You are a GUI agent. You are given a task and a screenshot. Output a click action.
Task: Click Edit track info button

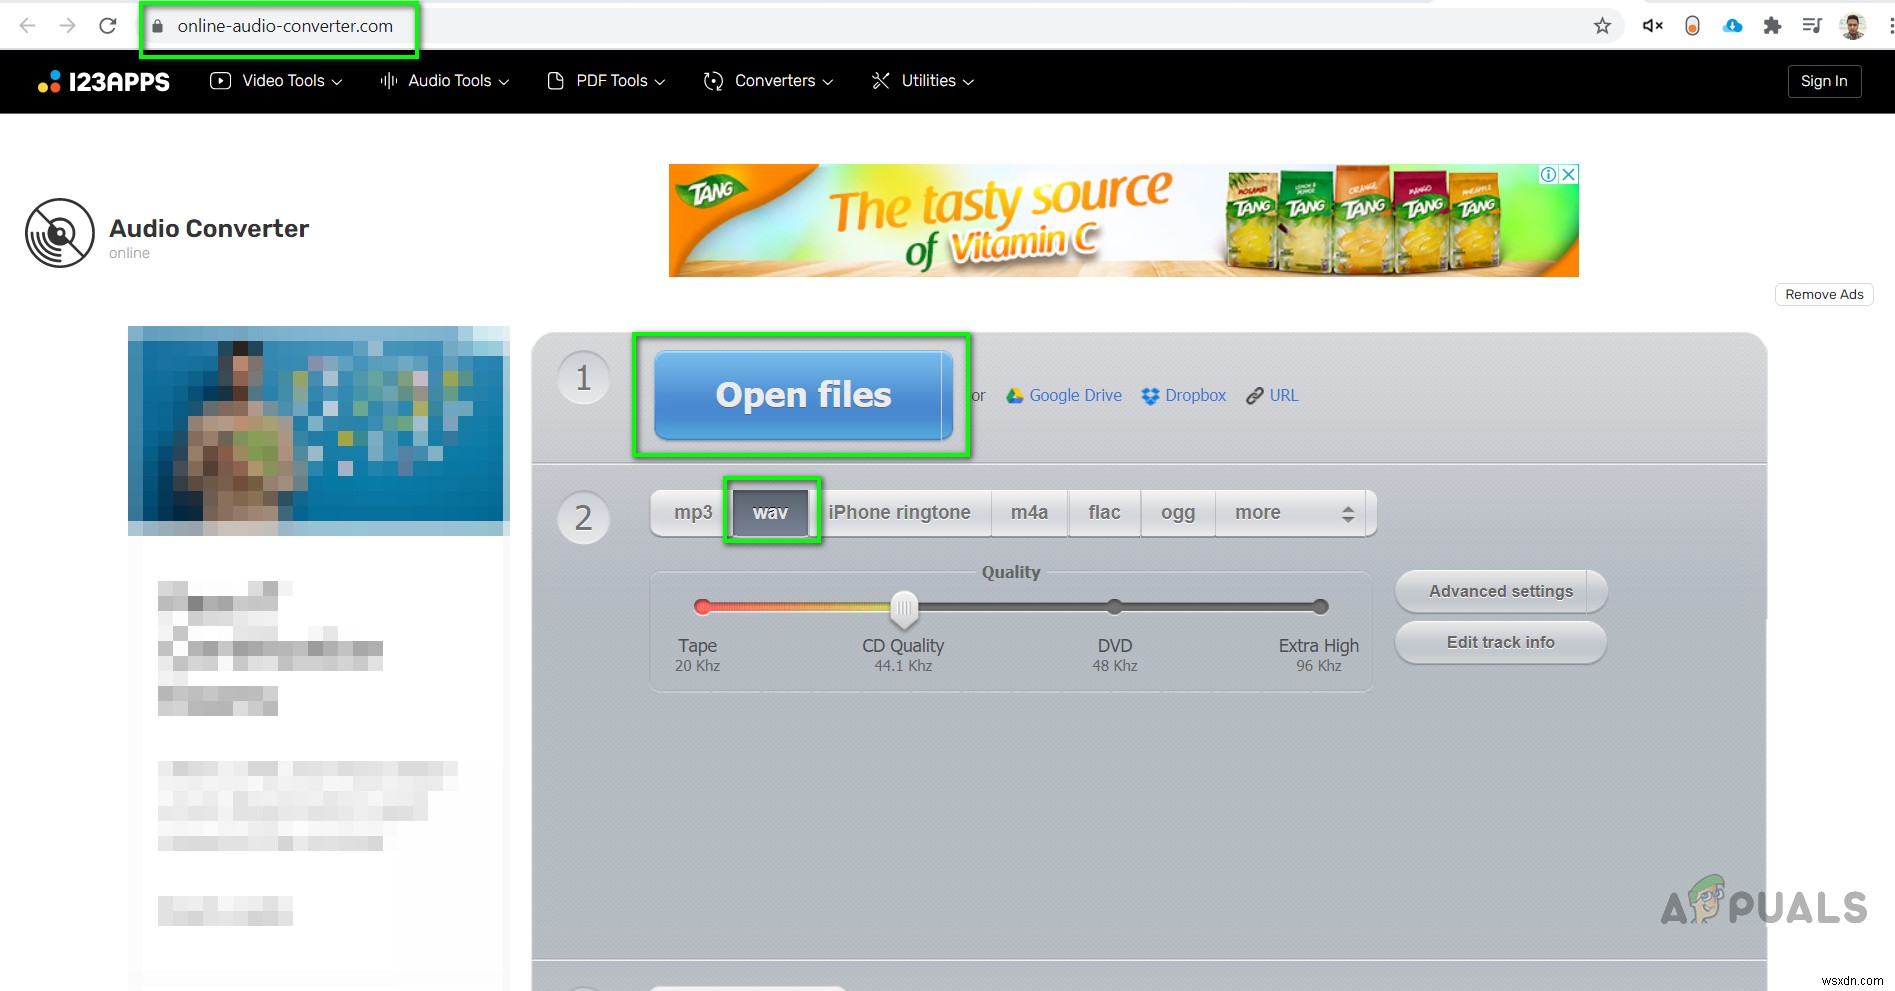click(x=1501, y=643)
